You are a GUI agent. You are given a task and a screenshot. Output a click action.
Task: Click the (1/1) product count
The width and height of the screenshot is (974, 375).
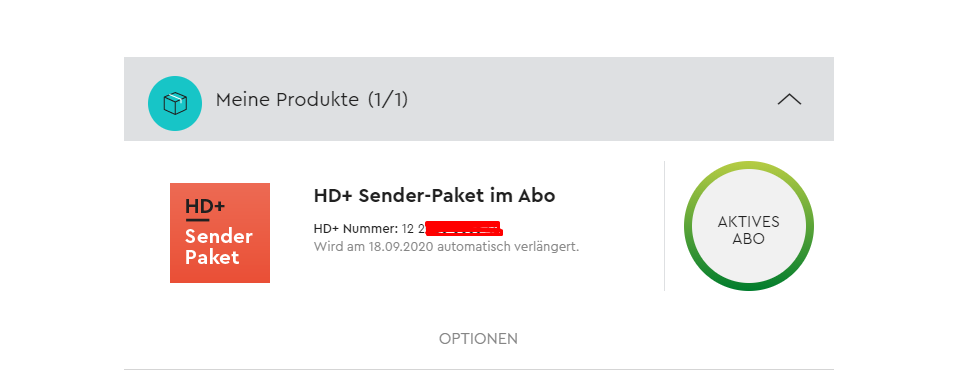388,99
